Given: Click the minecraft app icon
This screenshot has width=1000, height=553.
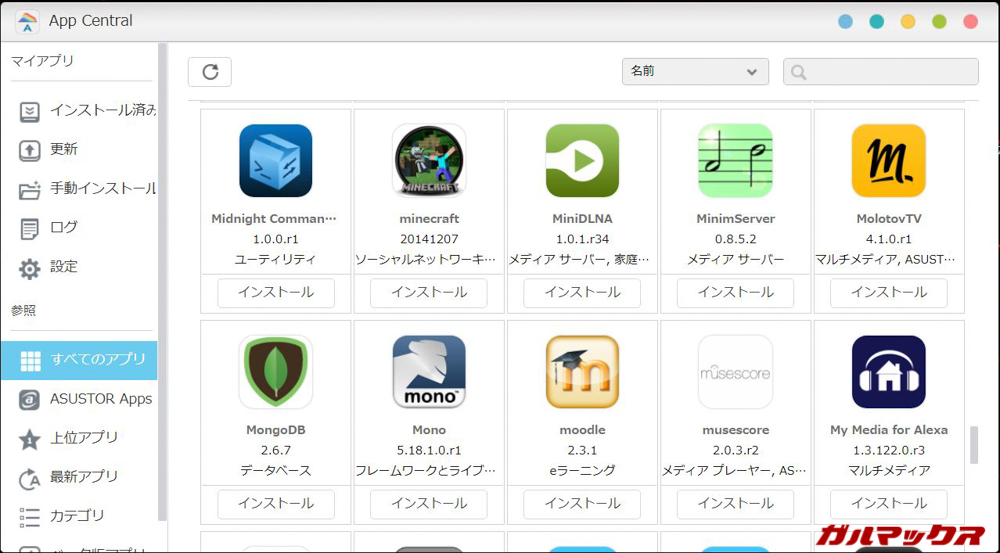Looking at the screenshot, I should click(x=429, y=161).
